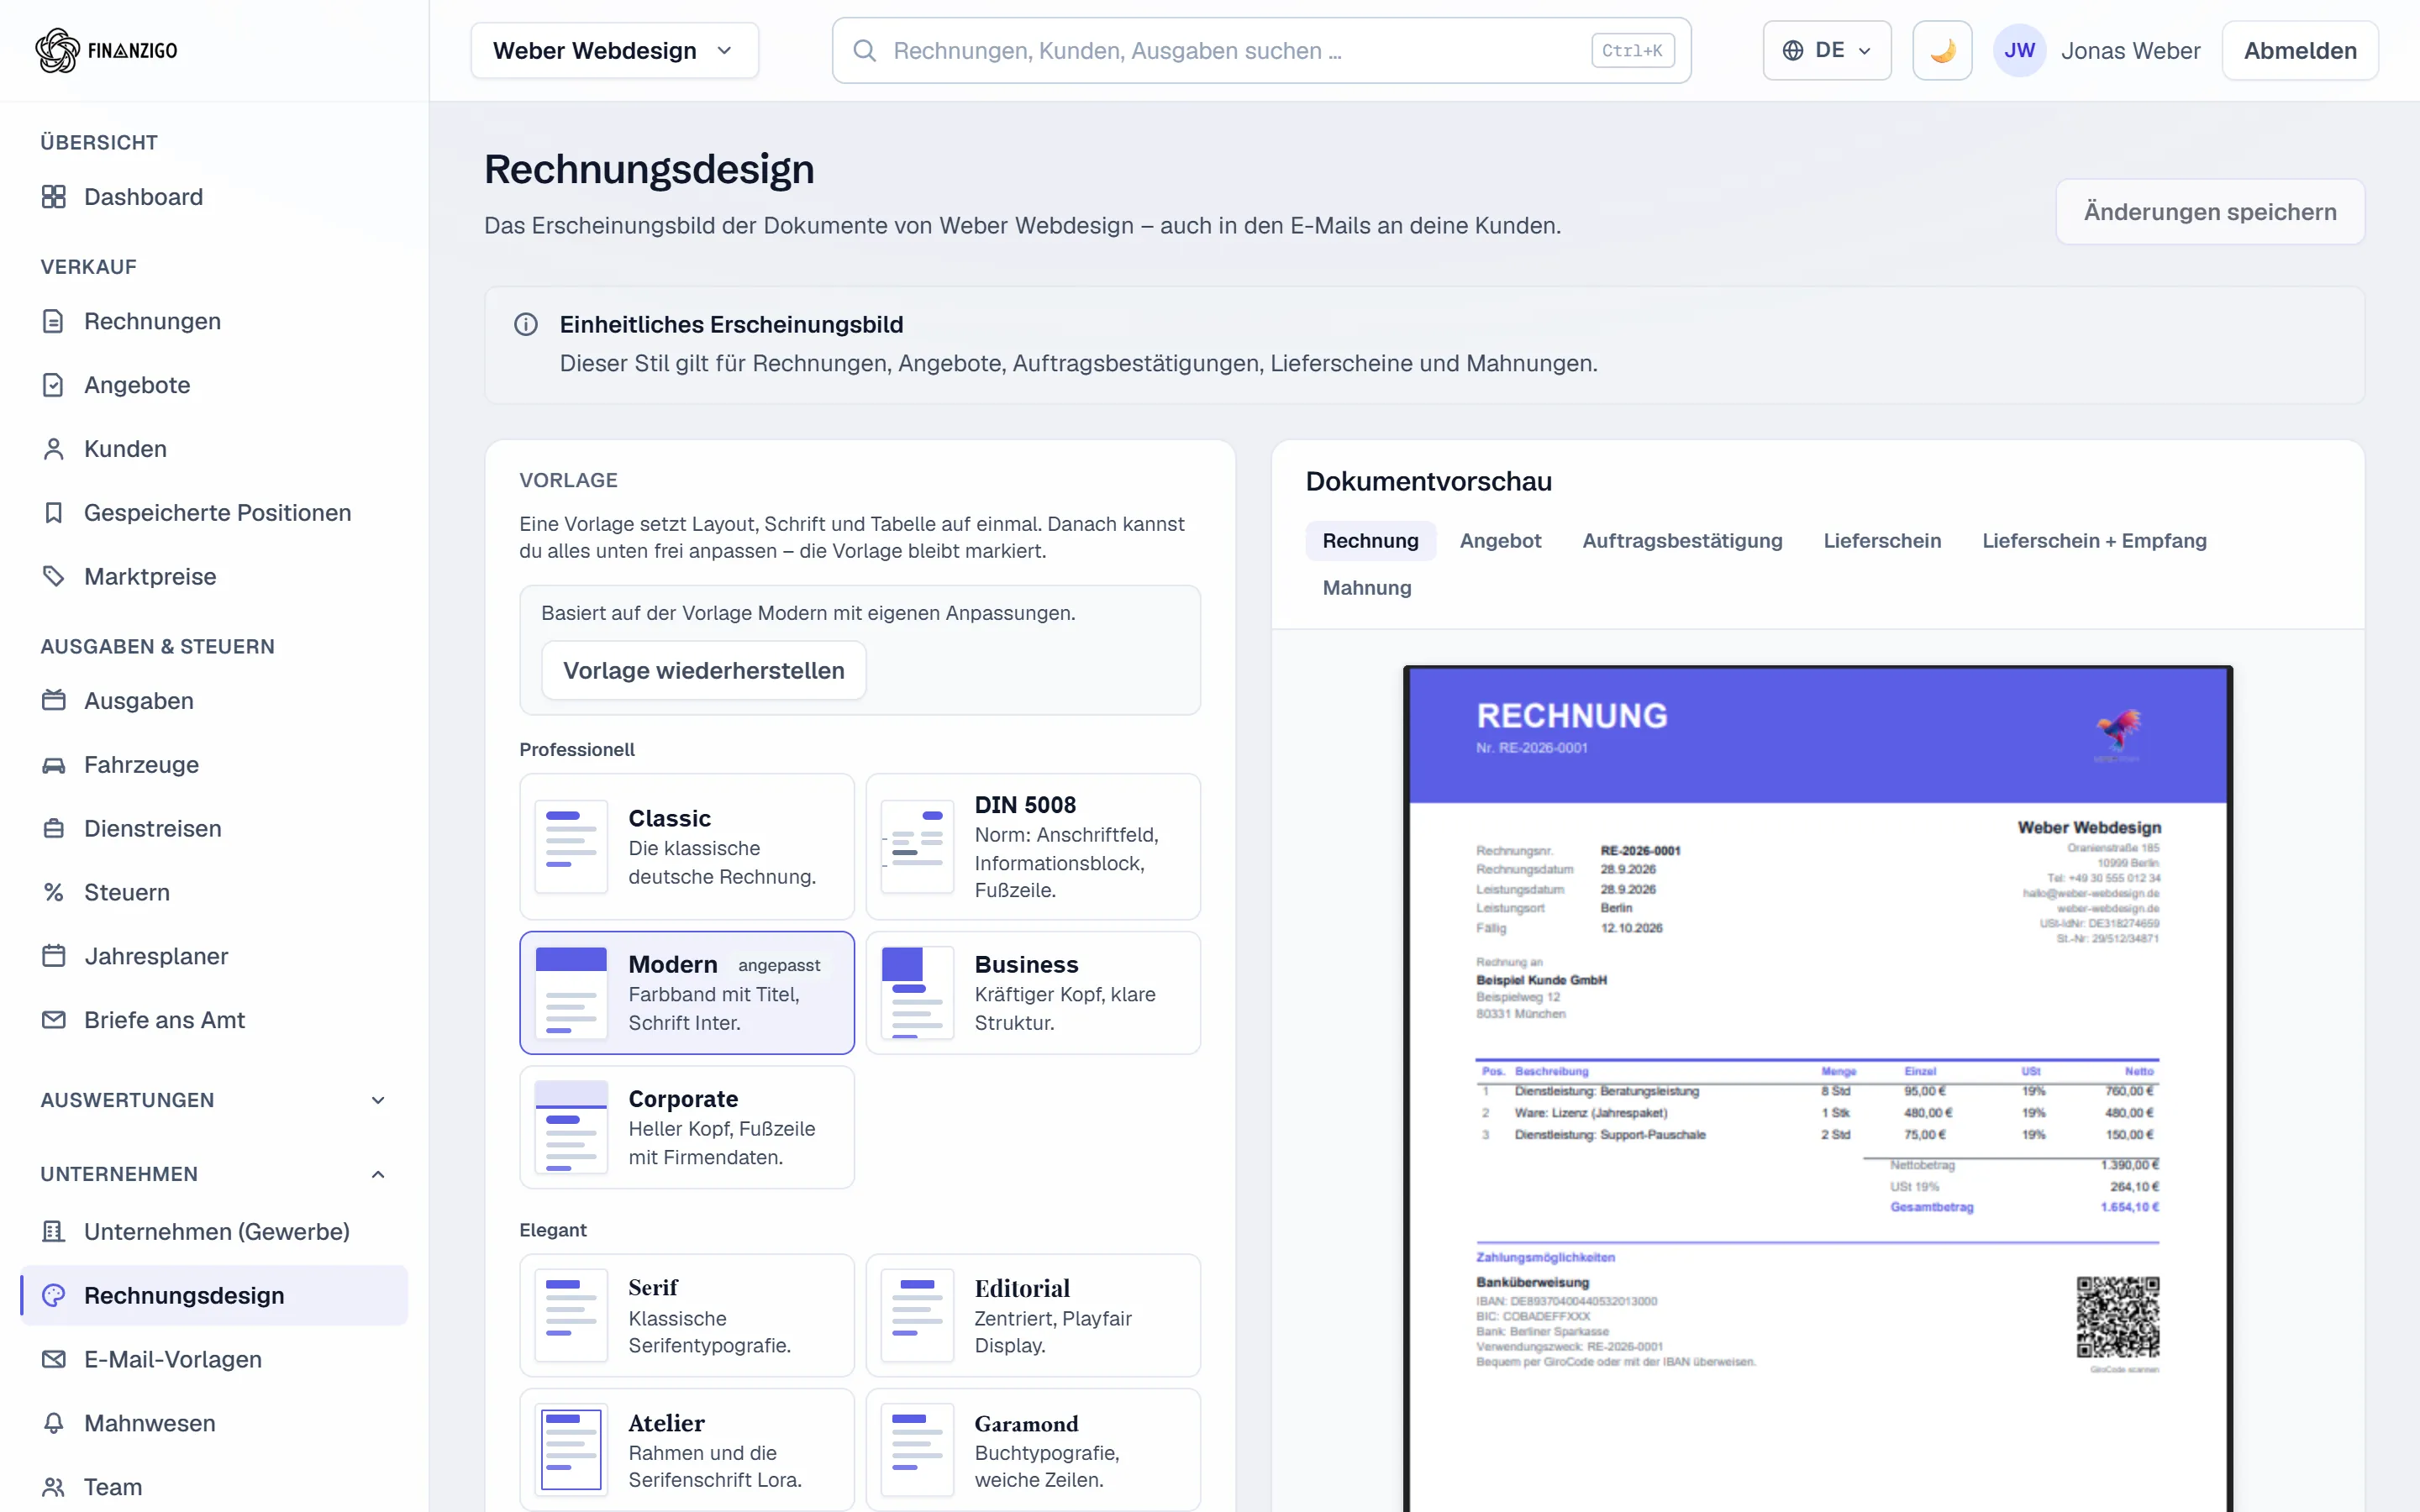Switch preview to Lieferschein tab
Image resolution: width=2420 pixels, height=1512 pixels.
[1882, 541]
